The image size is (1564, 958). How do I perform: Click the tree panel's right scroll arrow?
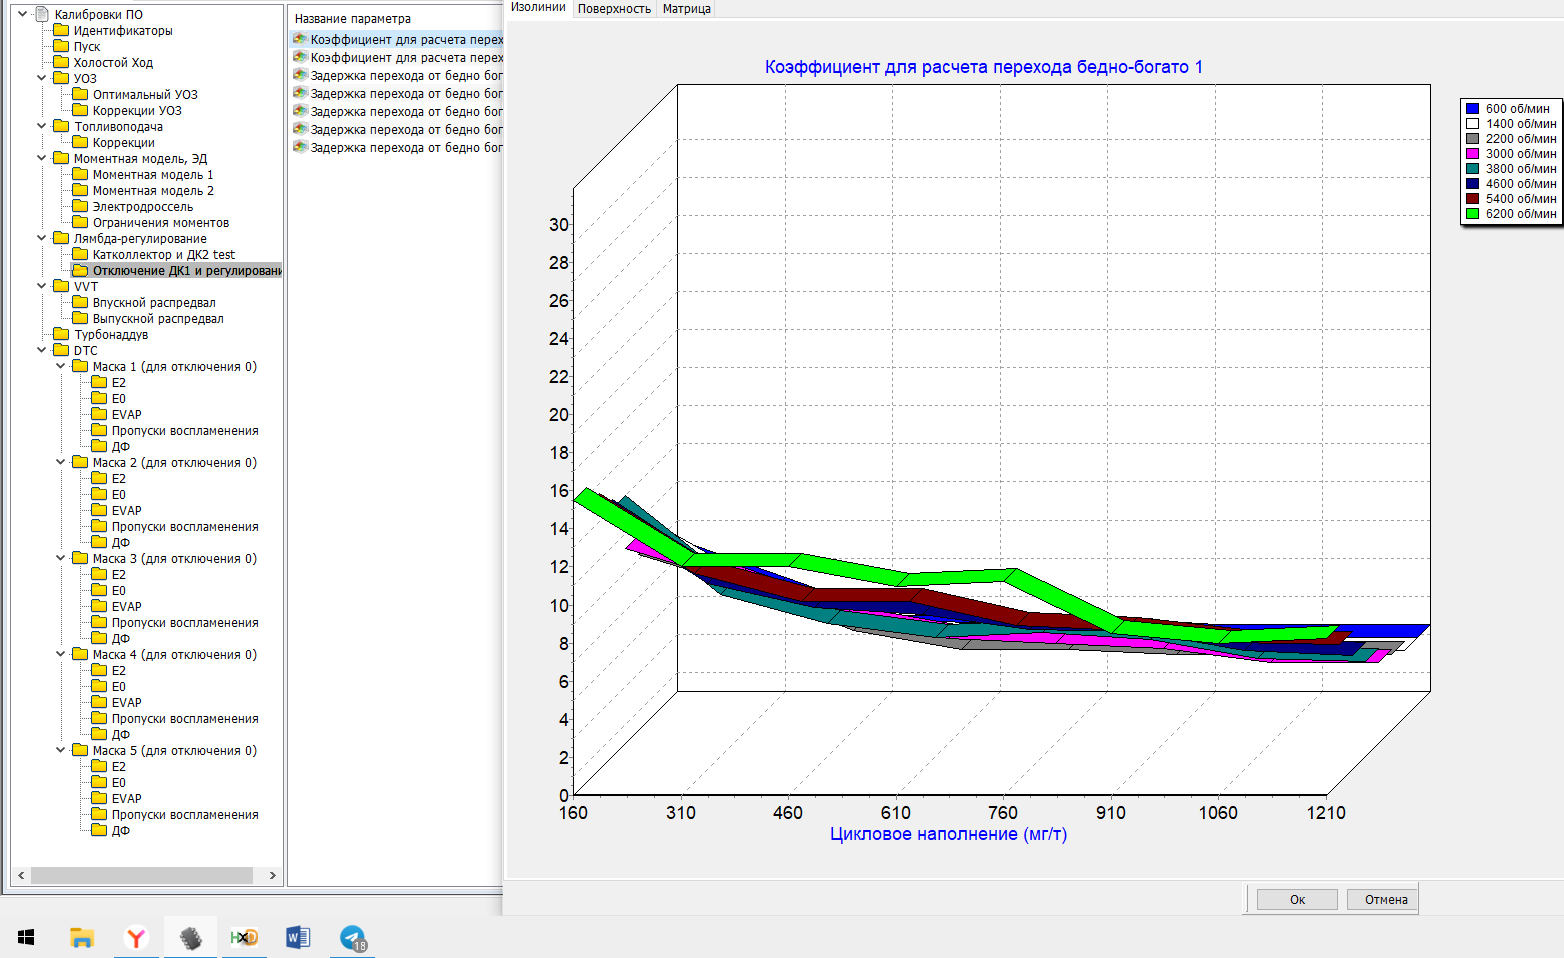coord(272,875)
